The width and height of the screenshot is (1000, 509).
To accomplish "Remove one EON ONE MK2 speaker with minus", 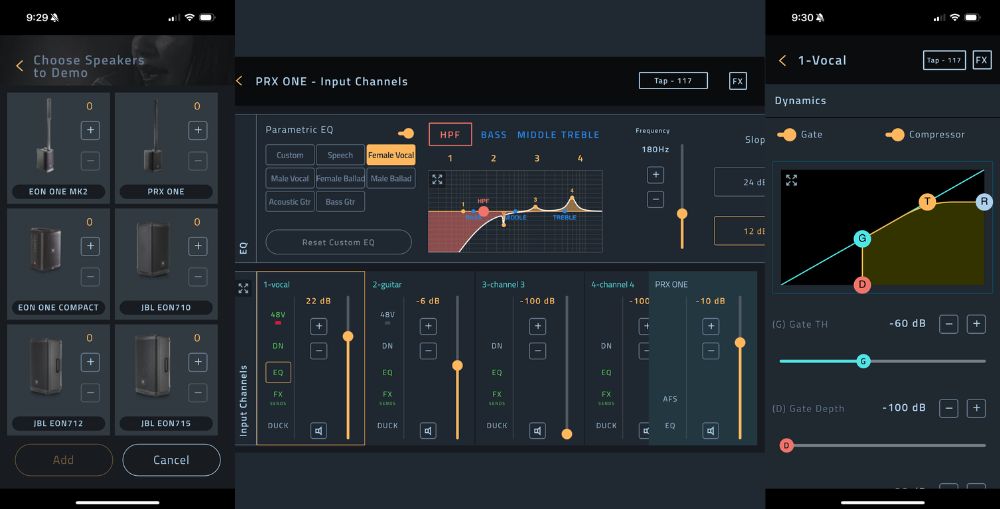I will 90,161.
